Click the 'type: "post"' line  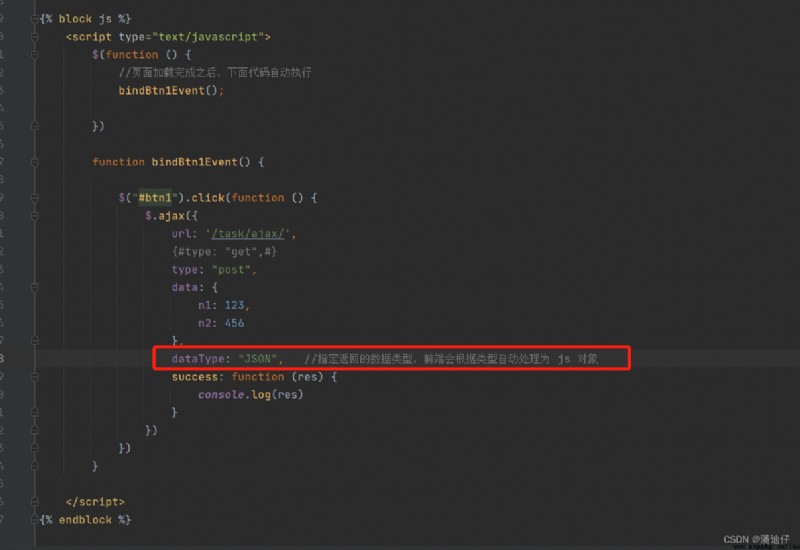click(214, 269)
